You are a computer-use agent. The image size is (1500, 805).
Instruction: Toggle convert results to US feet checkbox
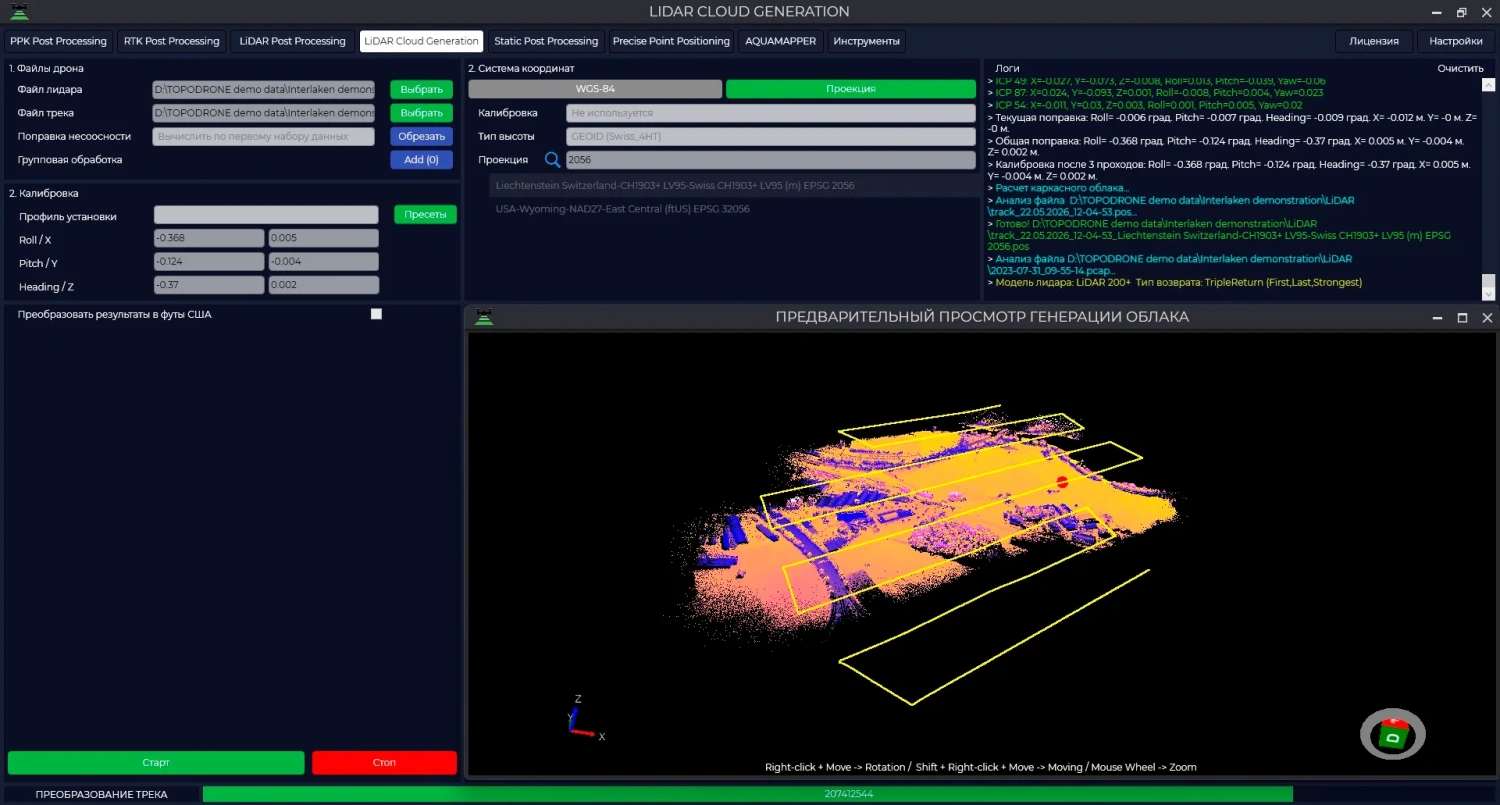pyautogui.click(x=376, y=314)
